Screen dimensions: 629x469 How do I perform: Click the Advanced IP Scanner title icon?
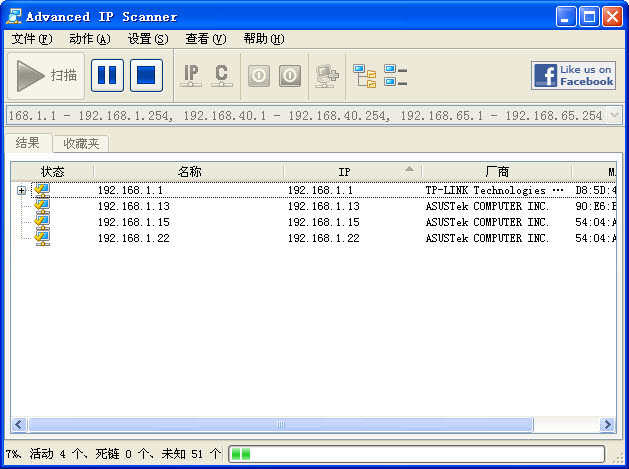tap(14, 16)
